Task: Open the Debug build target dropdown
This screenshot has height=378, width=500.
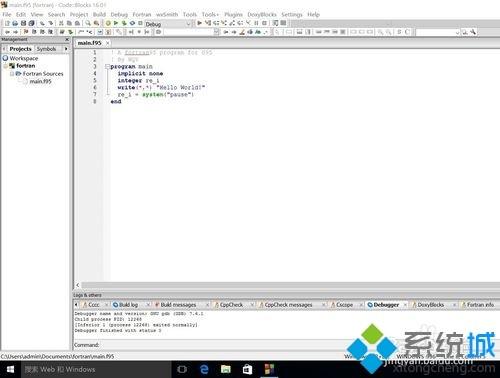Action: click(x=188, y=24)
